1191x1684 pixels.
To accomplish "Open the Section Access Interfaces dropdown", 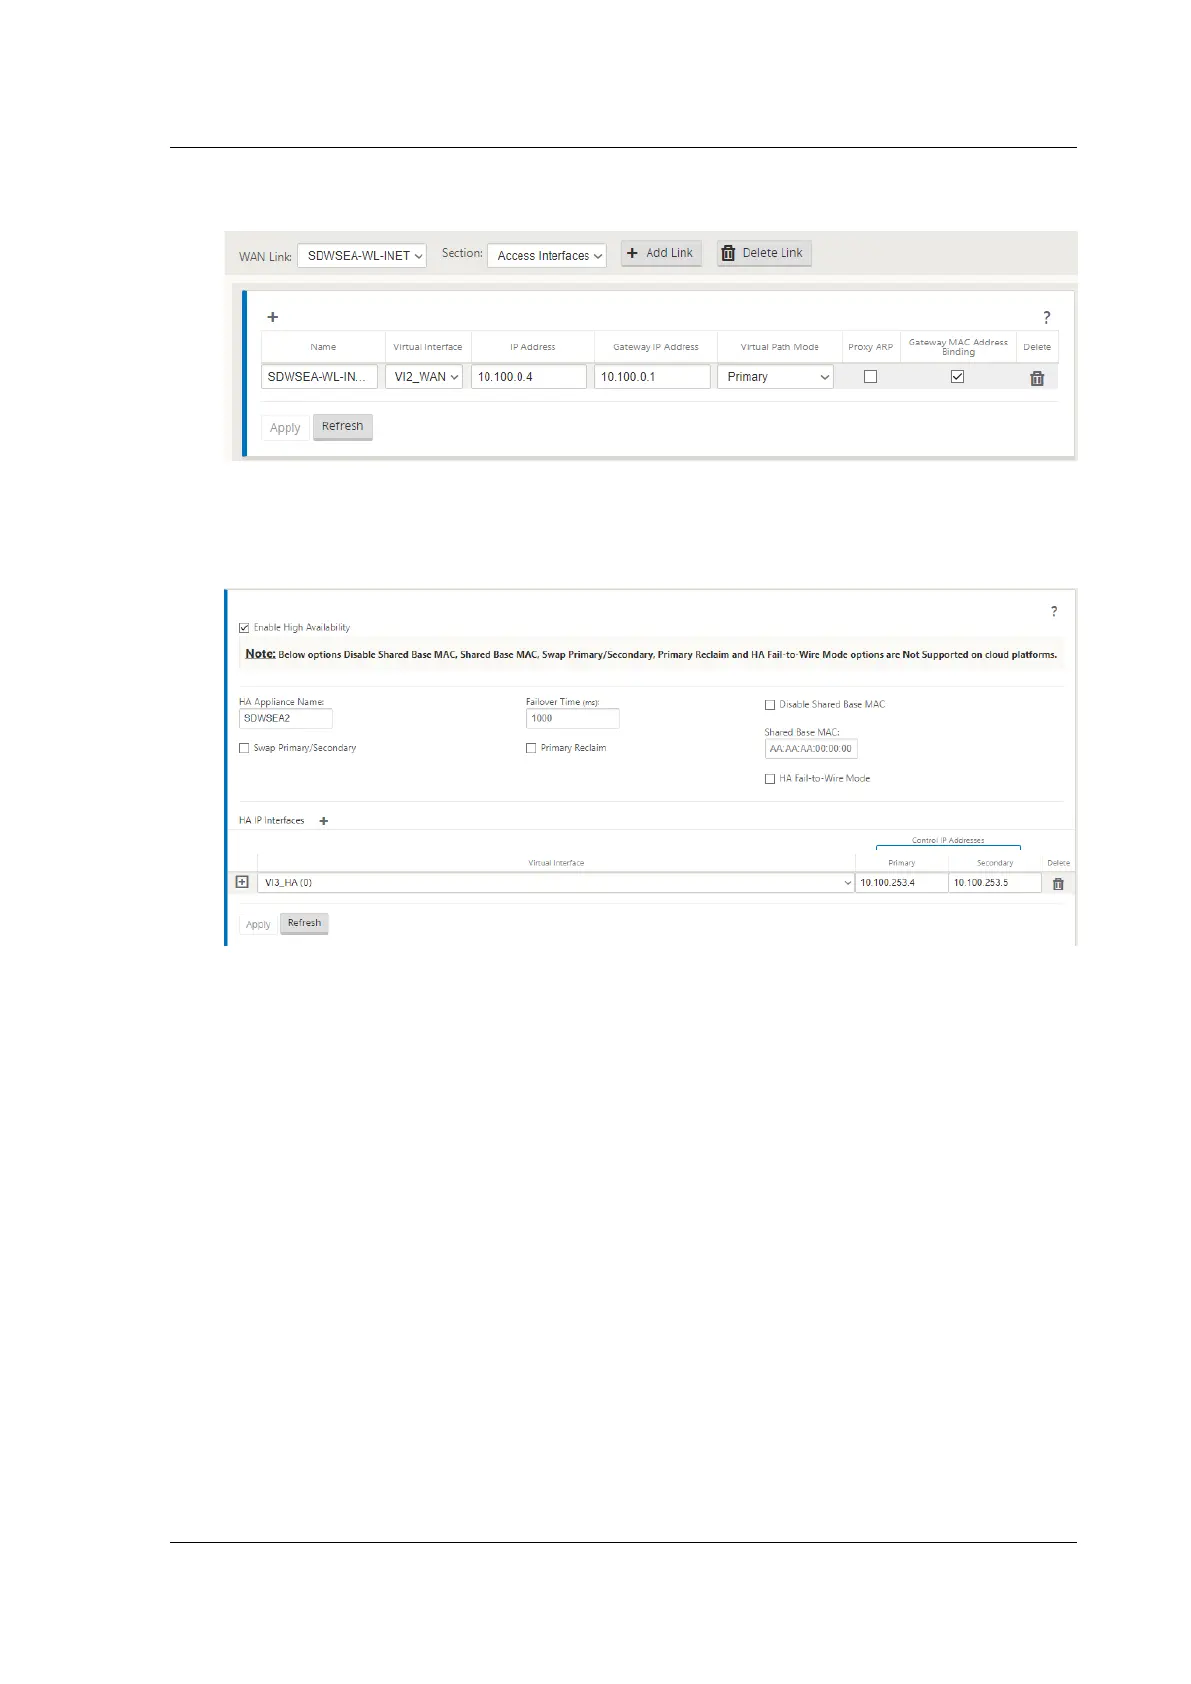I will [x=547, y=256].
